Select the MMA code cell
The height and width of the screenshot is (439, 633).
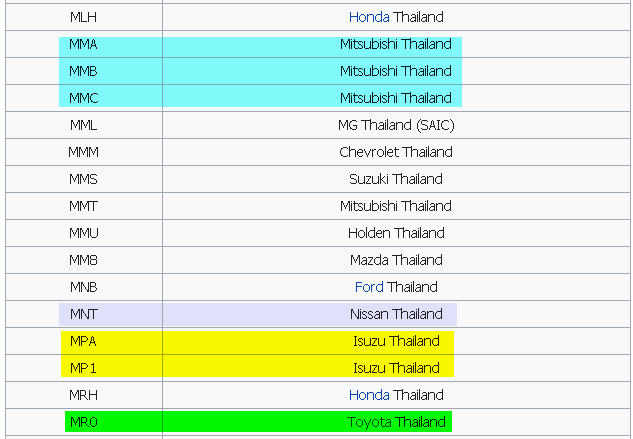point(84,44)
